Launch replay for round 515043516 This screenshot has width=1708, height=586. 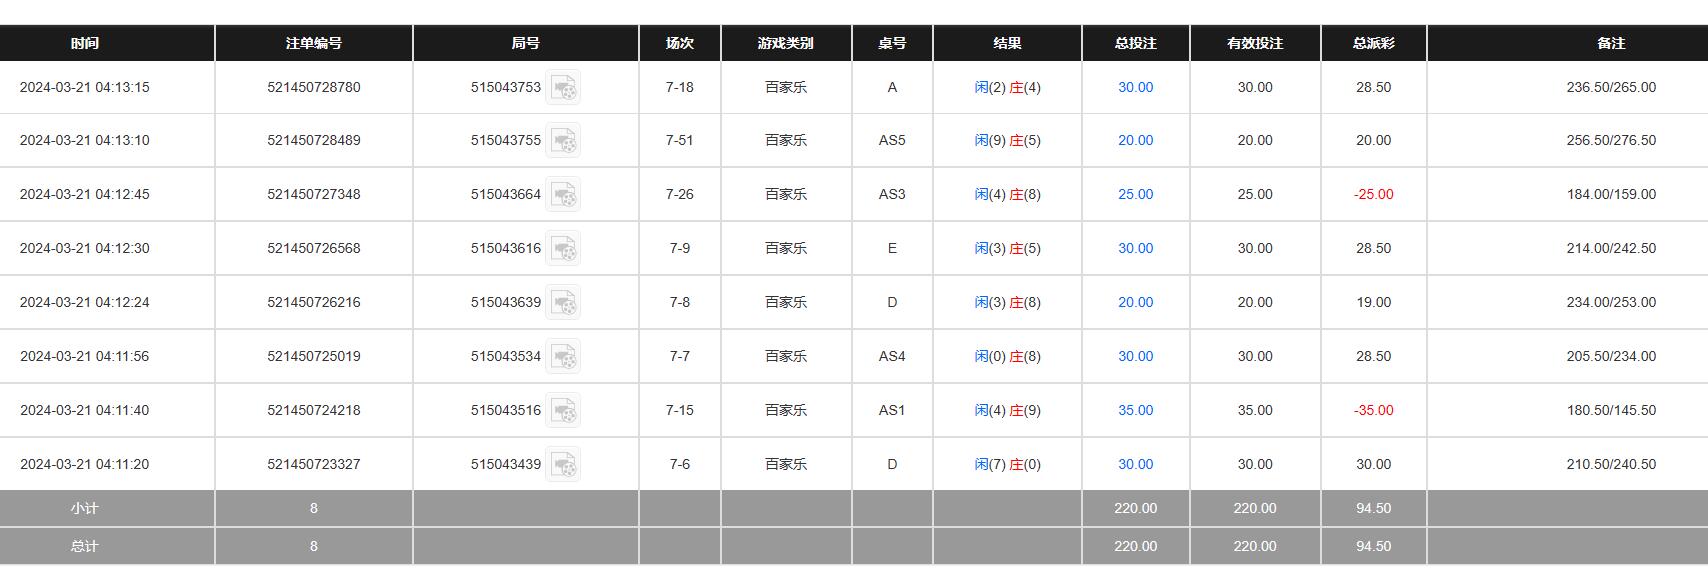point(563,411)
